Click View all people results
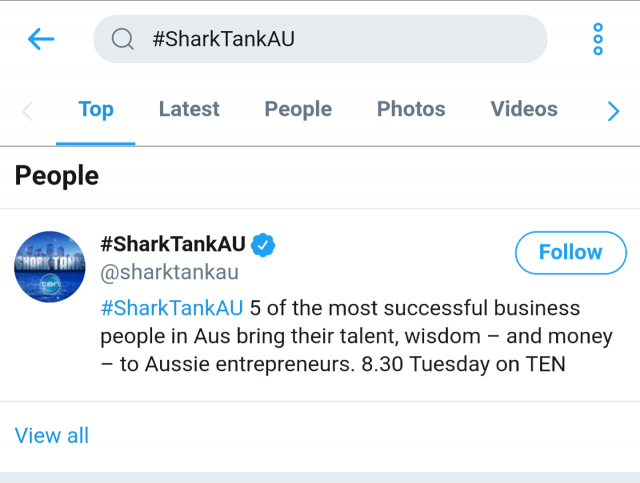Viewport: 640px width, 483px height. point(51,435)
